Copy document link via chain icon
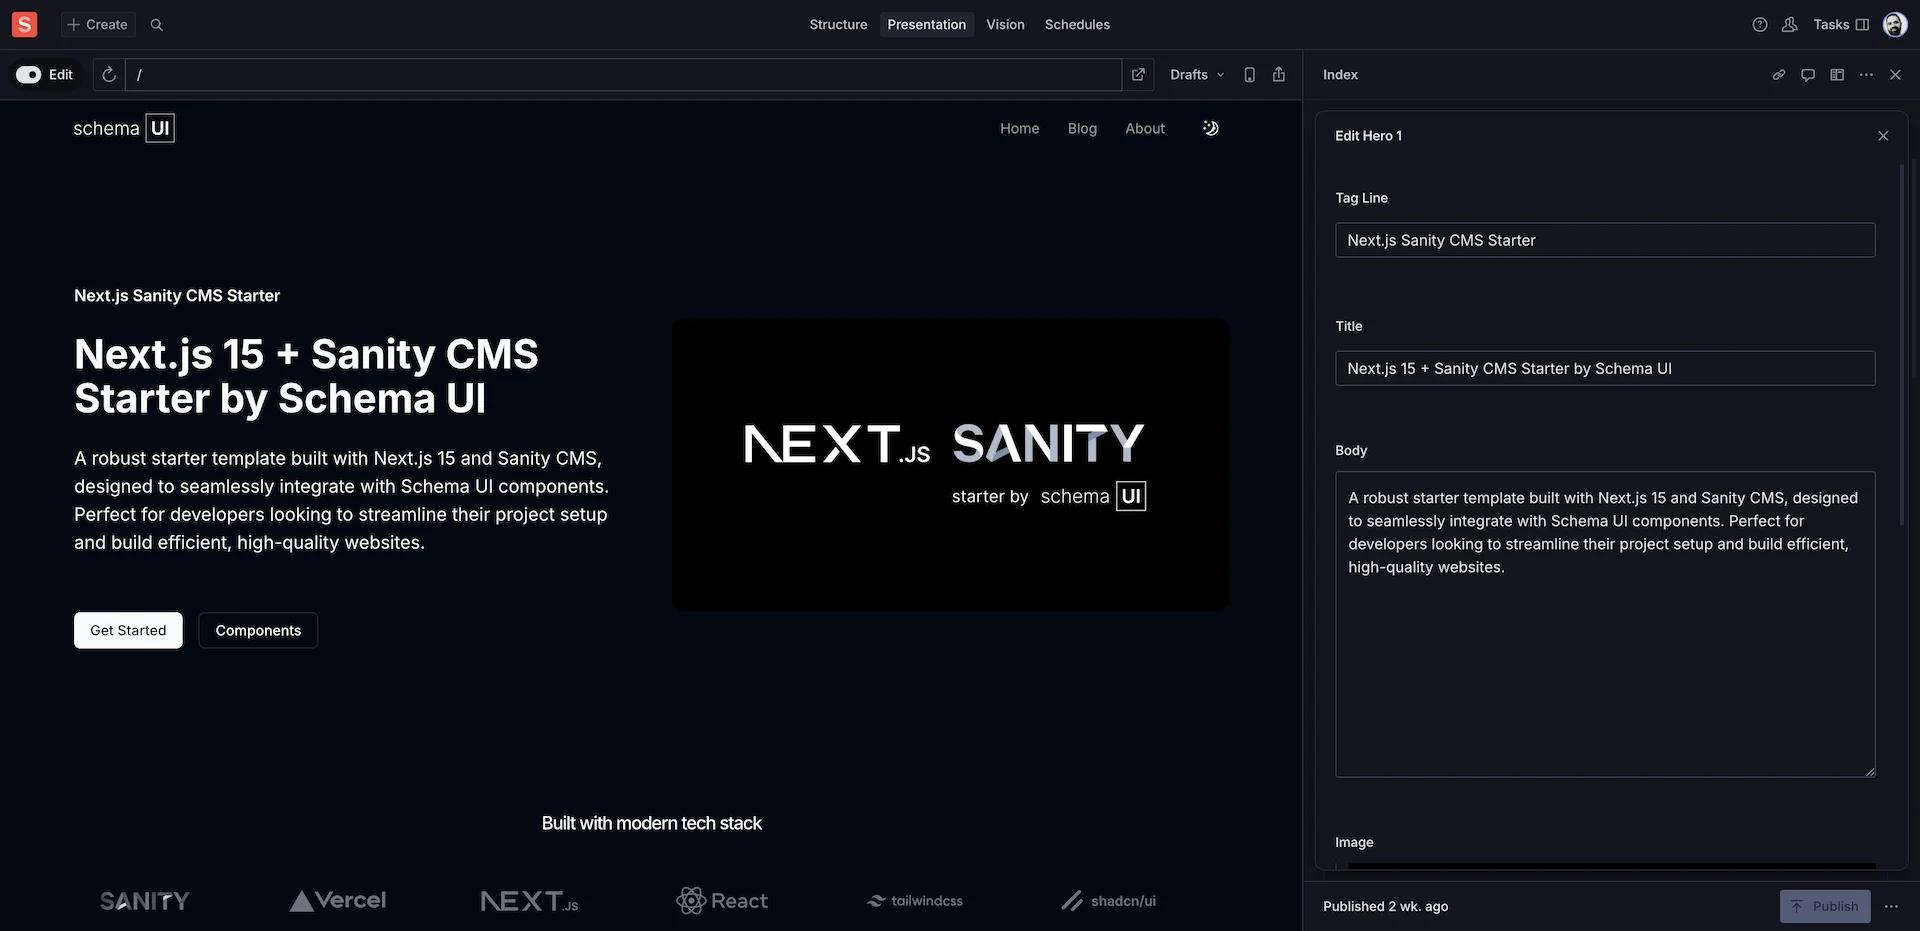 click(1779, 75)
